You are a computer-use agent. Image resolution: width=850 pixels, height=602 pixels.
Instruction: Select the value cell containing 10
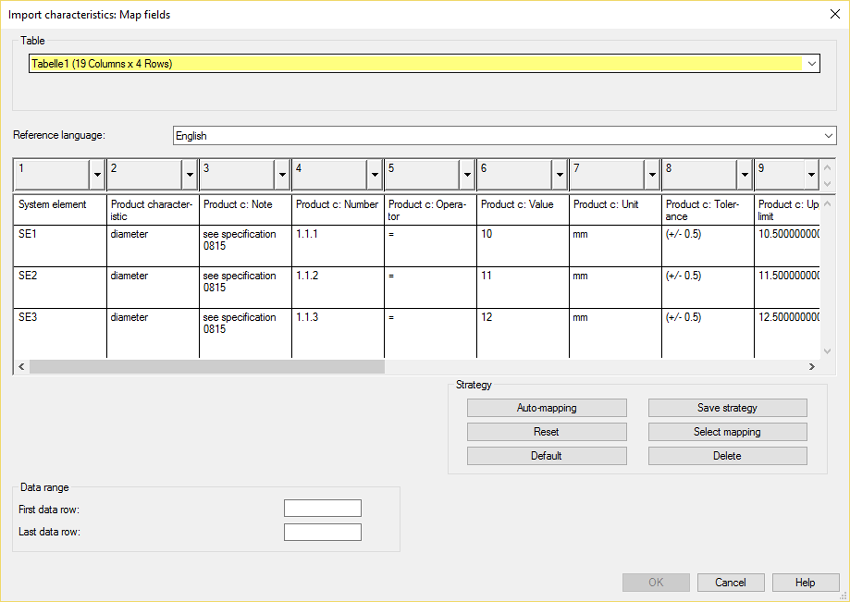coord(523,245)
